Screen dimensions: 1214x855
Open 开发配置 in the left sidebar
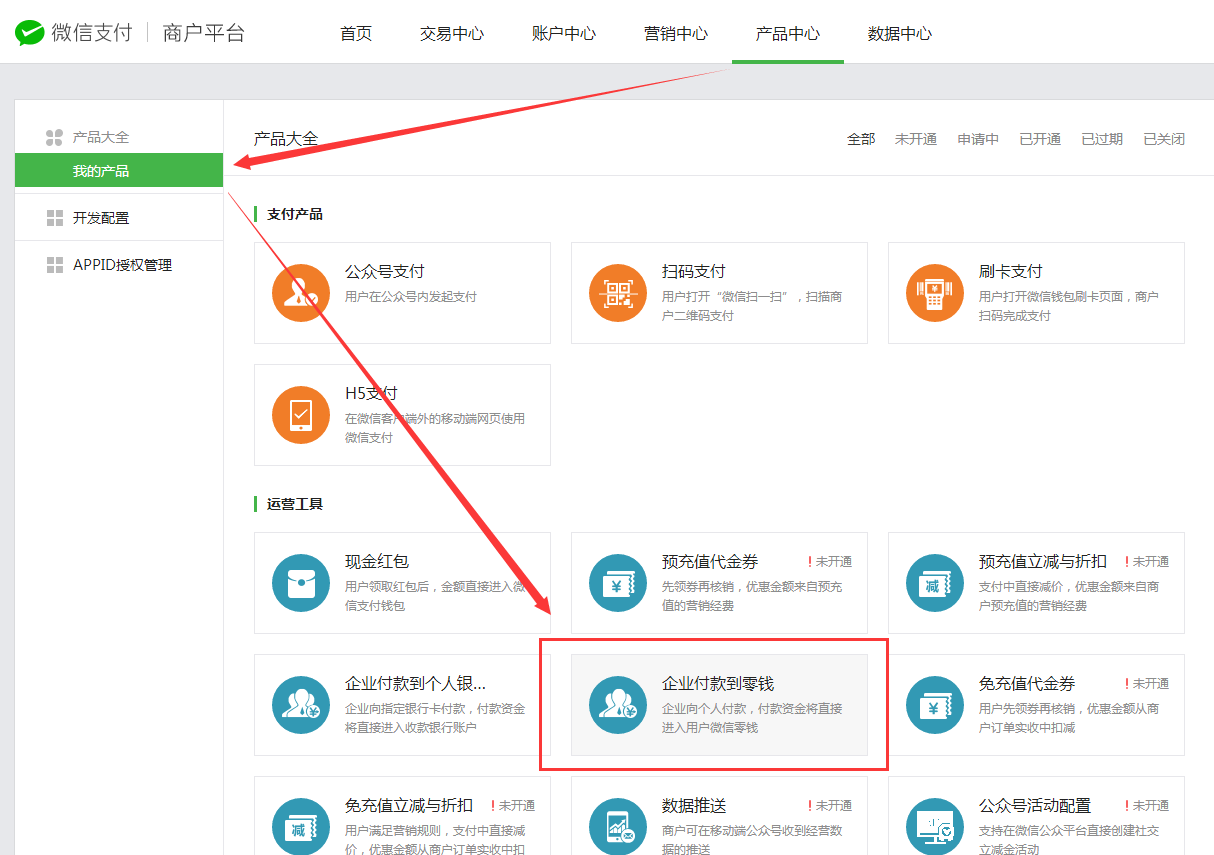click(101, 218)
